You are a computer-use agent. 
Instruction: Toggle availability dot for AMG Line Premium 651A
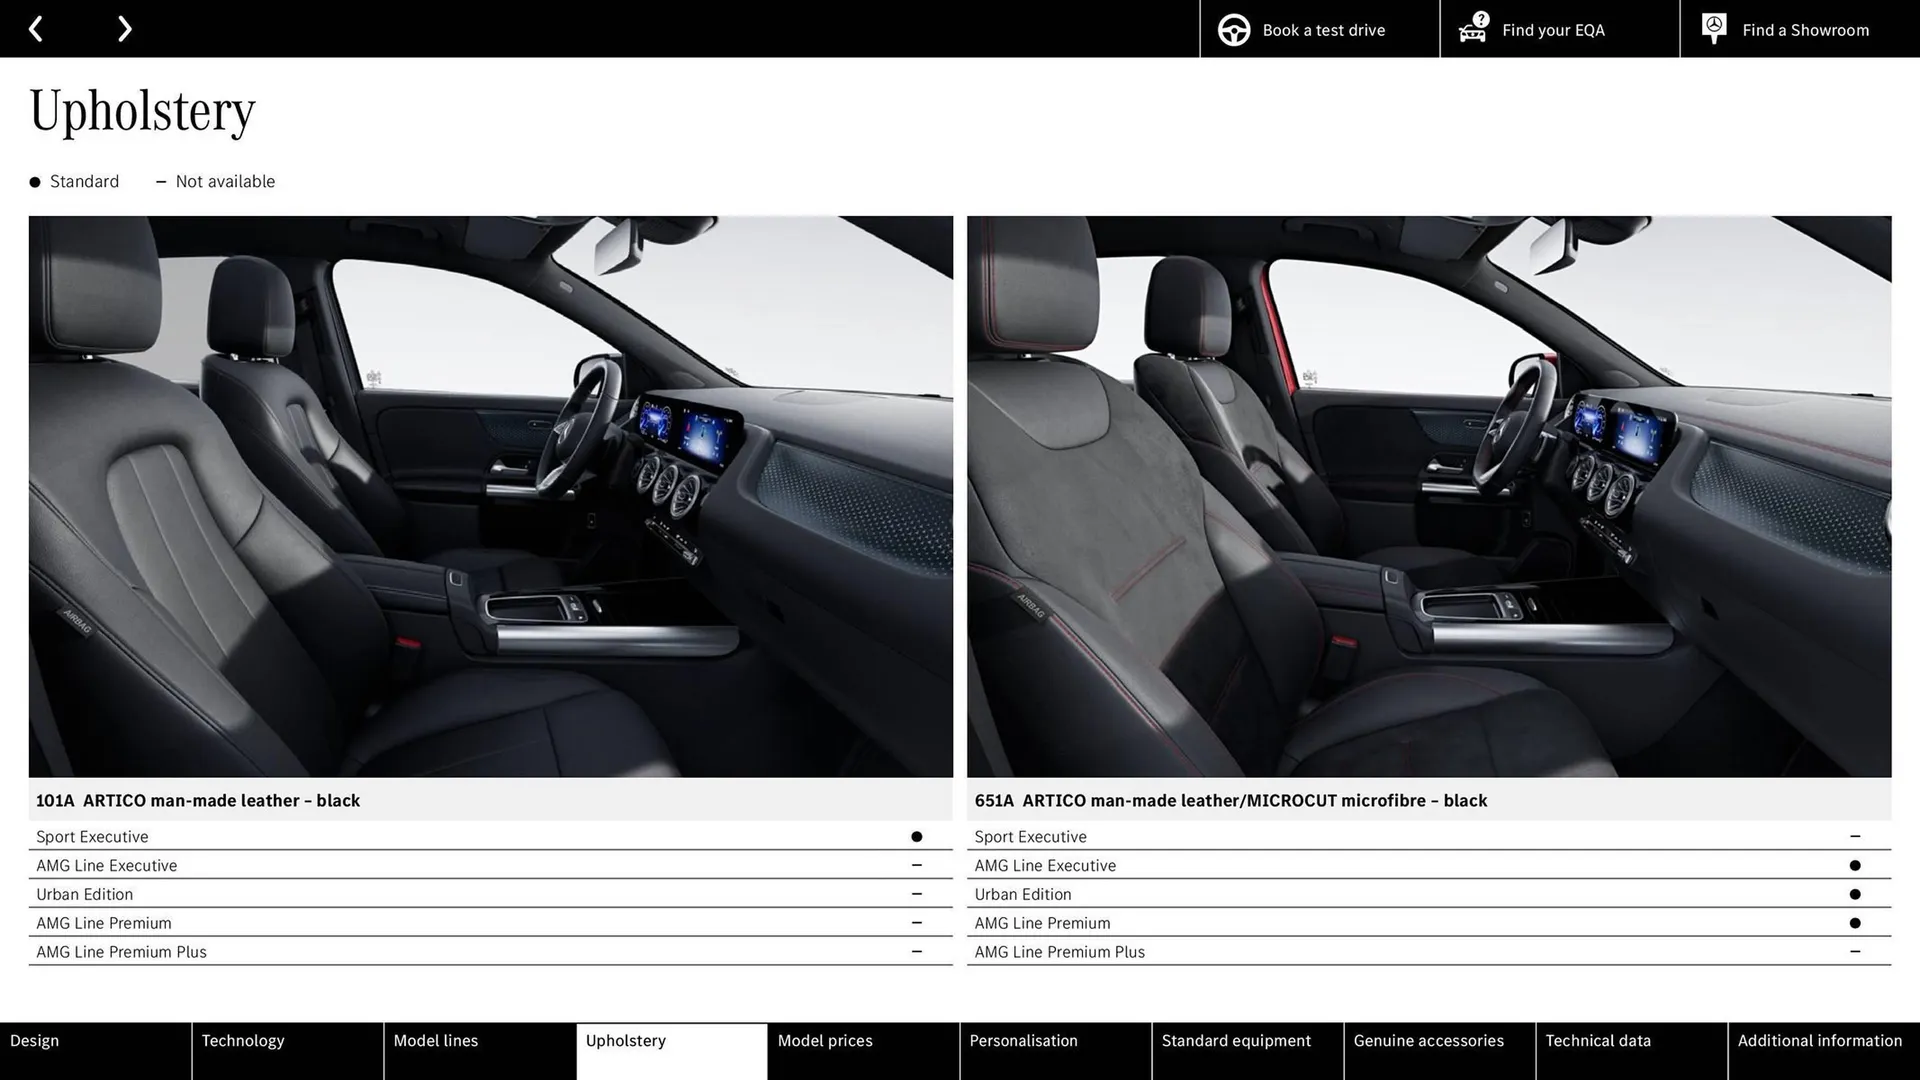click(1856, 923)
